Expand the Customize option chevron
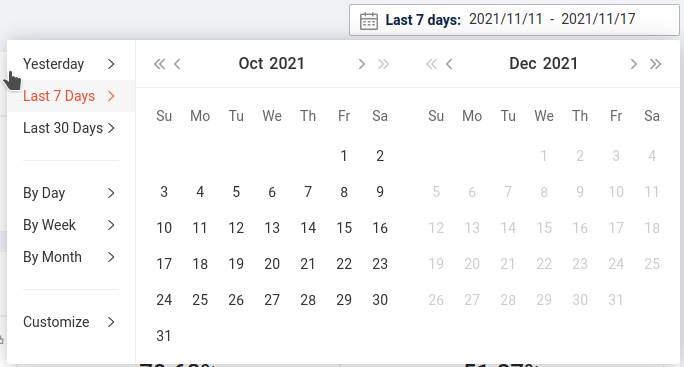 pyautogui.click(x=111, y=322)
